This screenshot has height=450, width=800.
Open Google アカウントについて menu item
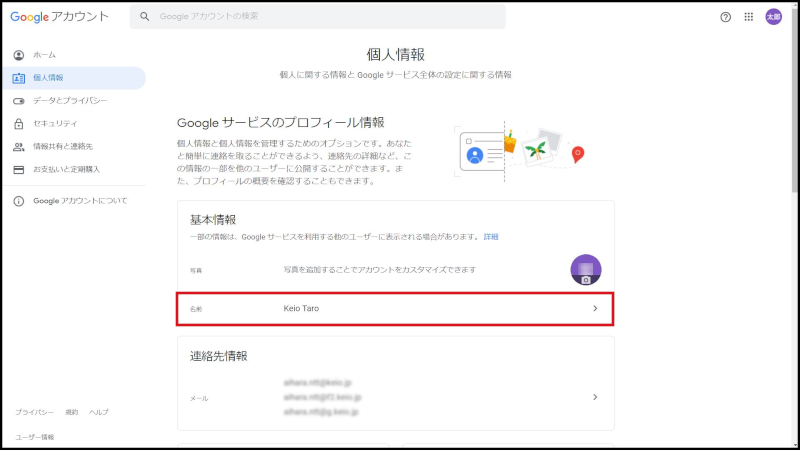click(x=80, y=201)
